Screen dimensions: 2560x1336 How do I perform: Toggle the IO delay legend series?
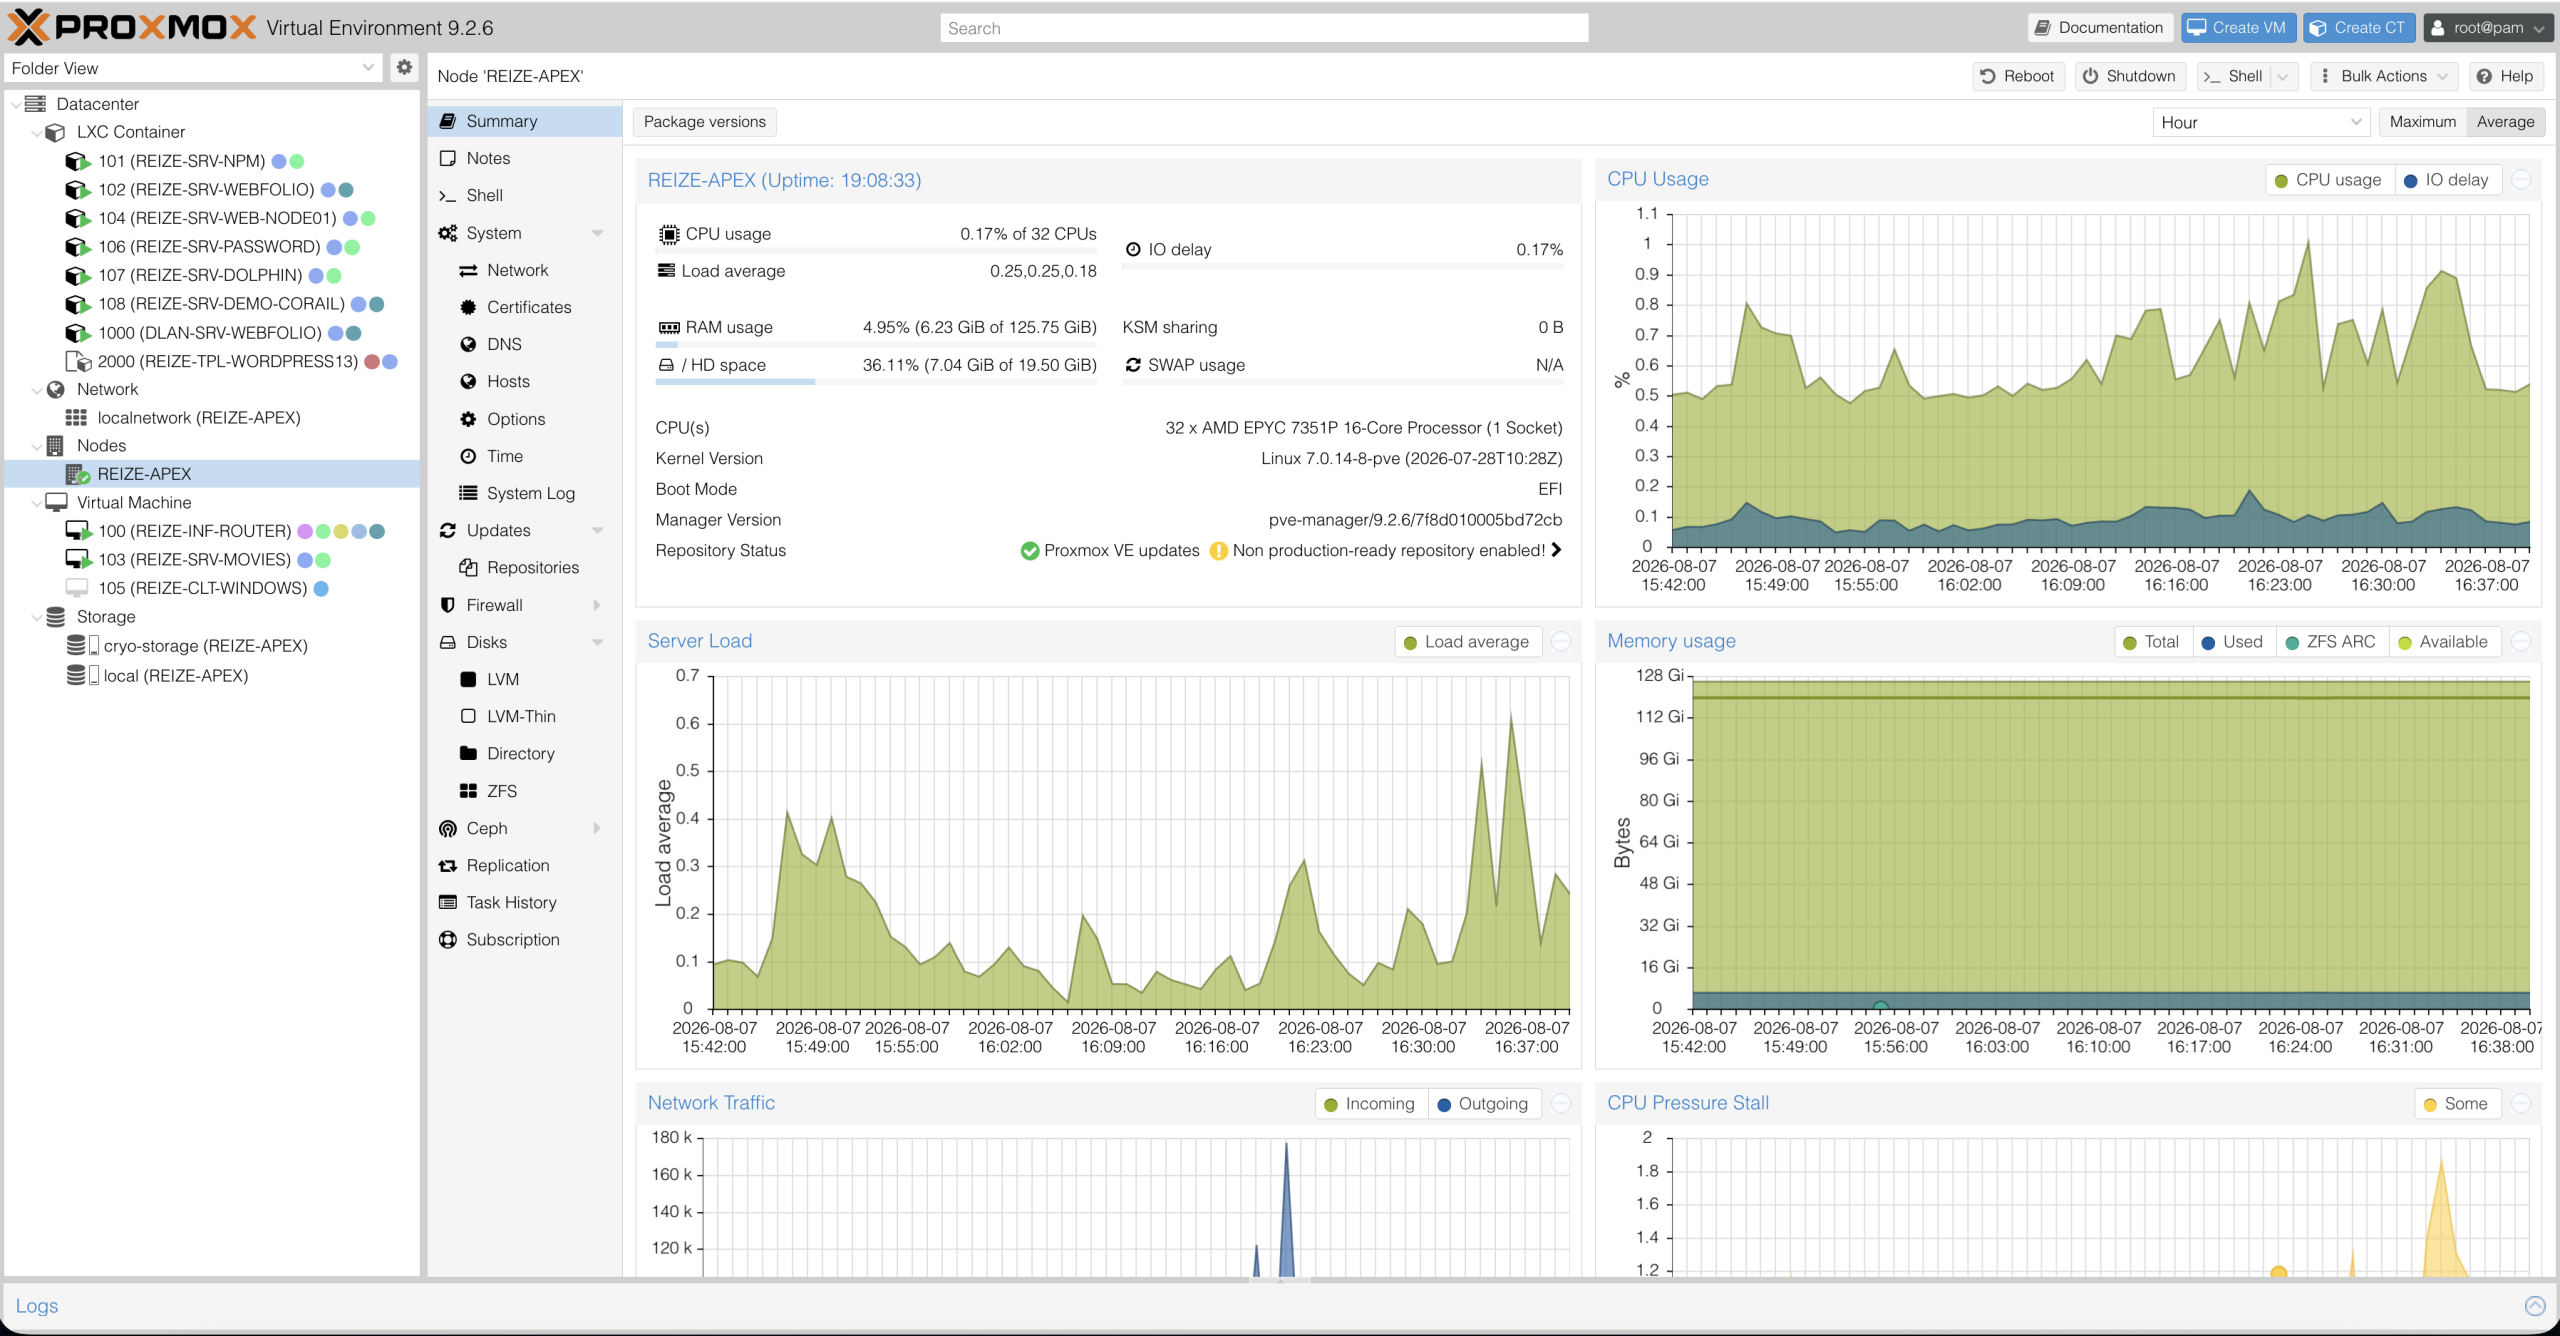tap(2446, 180)
